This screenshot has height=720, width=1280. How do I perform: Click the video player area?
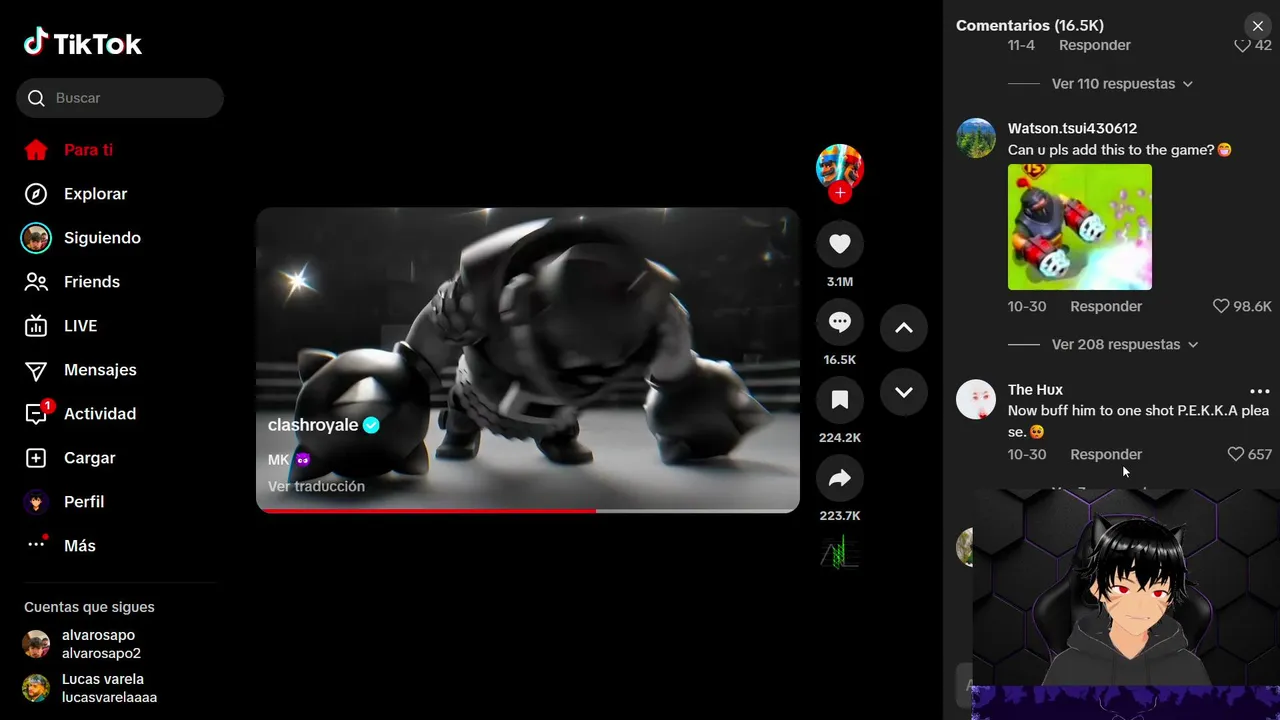pyautogui.click(x=528, y=360)
